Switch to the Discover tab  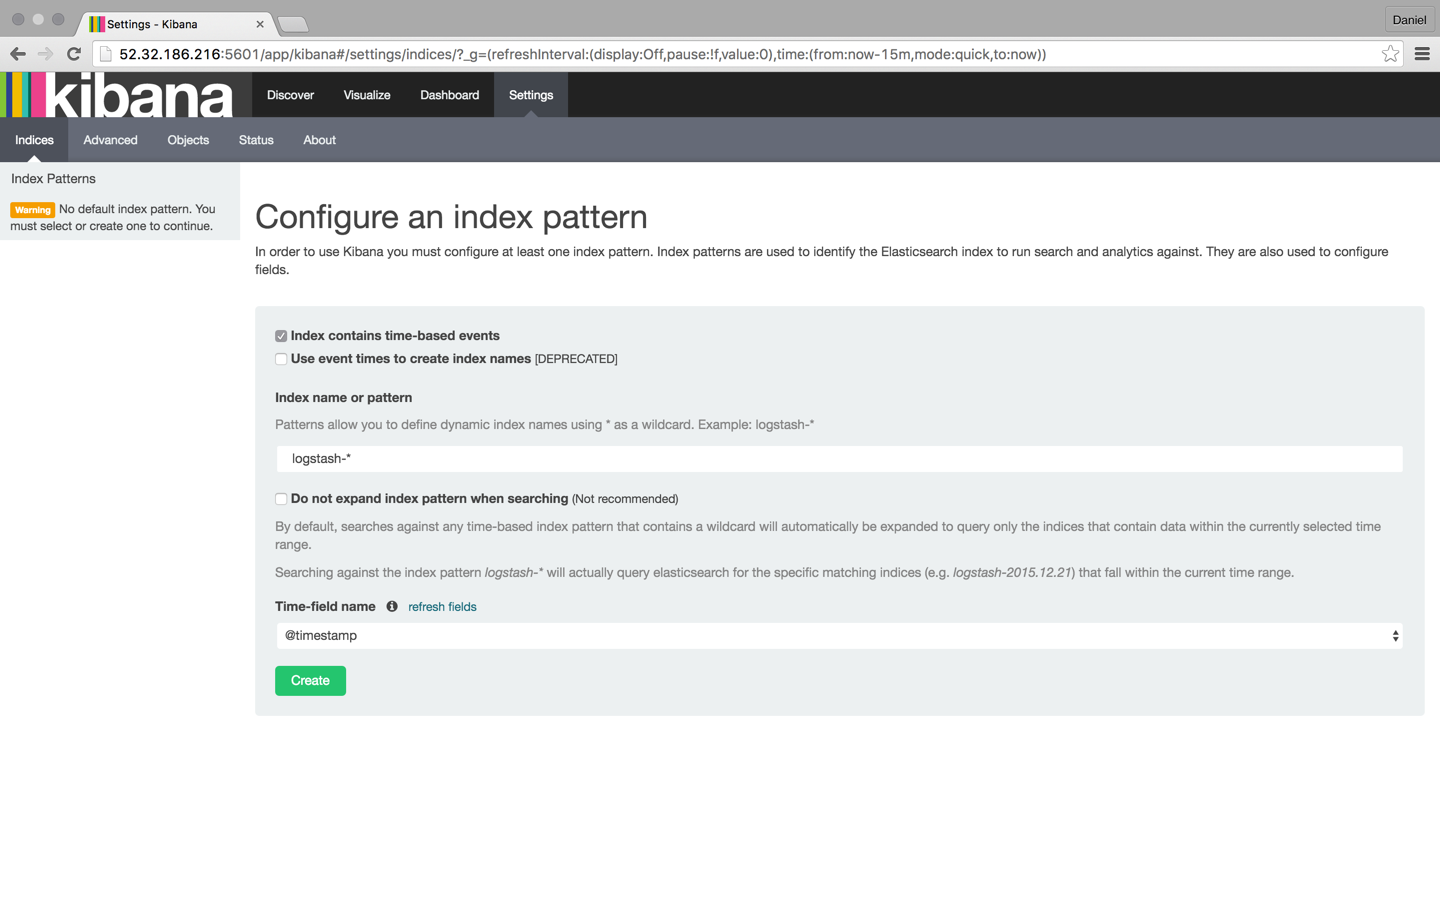point(290,94)
